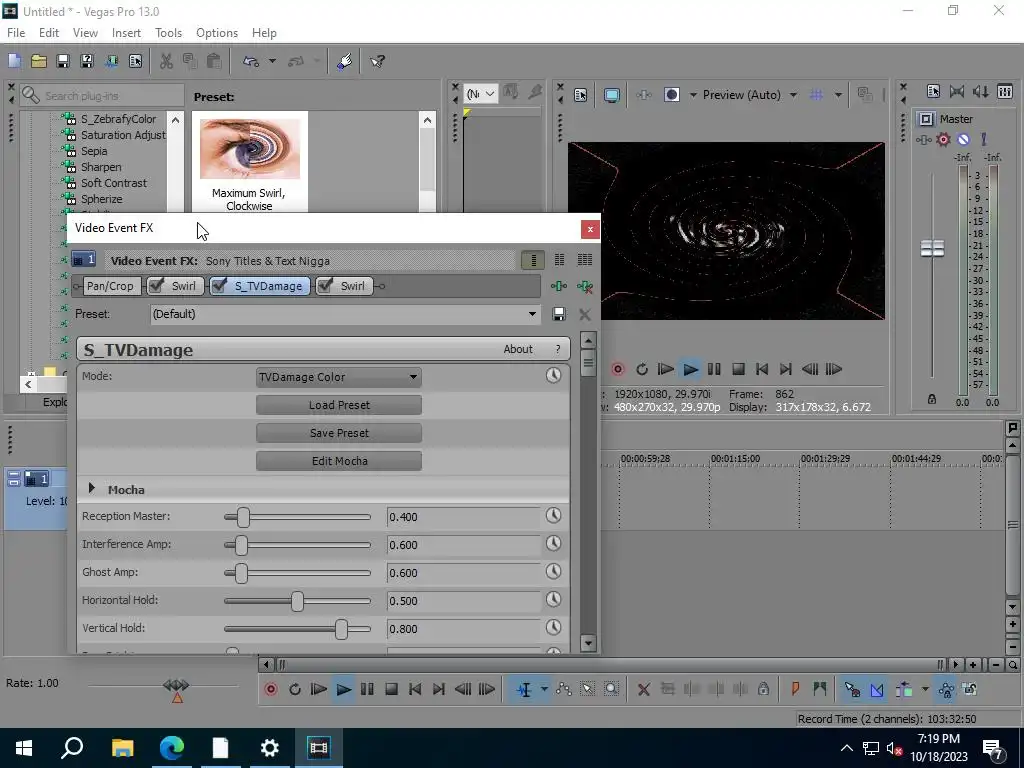Click About in the S_TVDamage header

[518, 349]
